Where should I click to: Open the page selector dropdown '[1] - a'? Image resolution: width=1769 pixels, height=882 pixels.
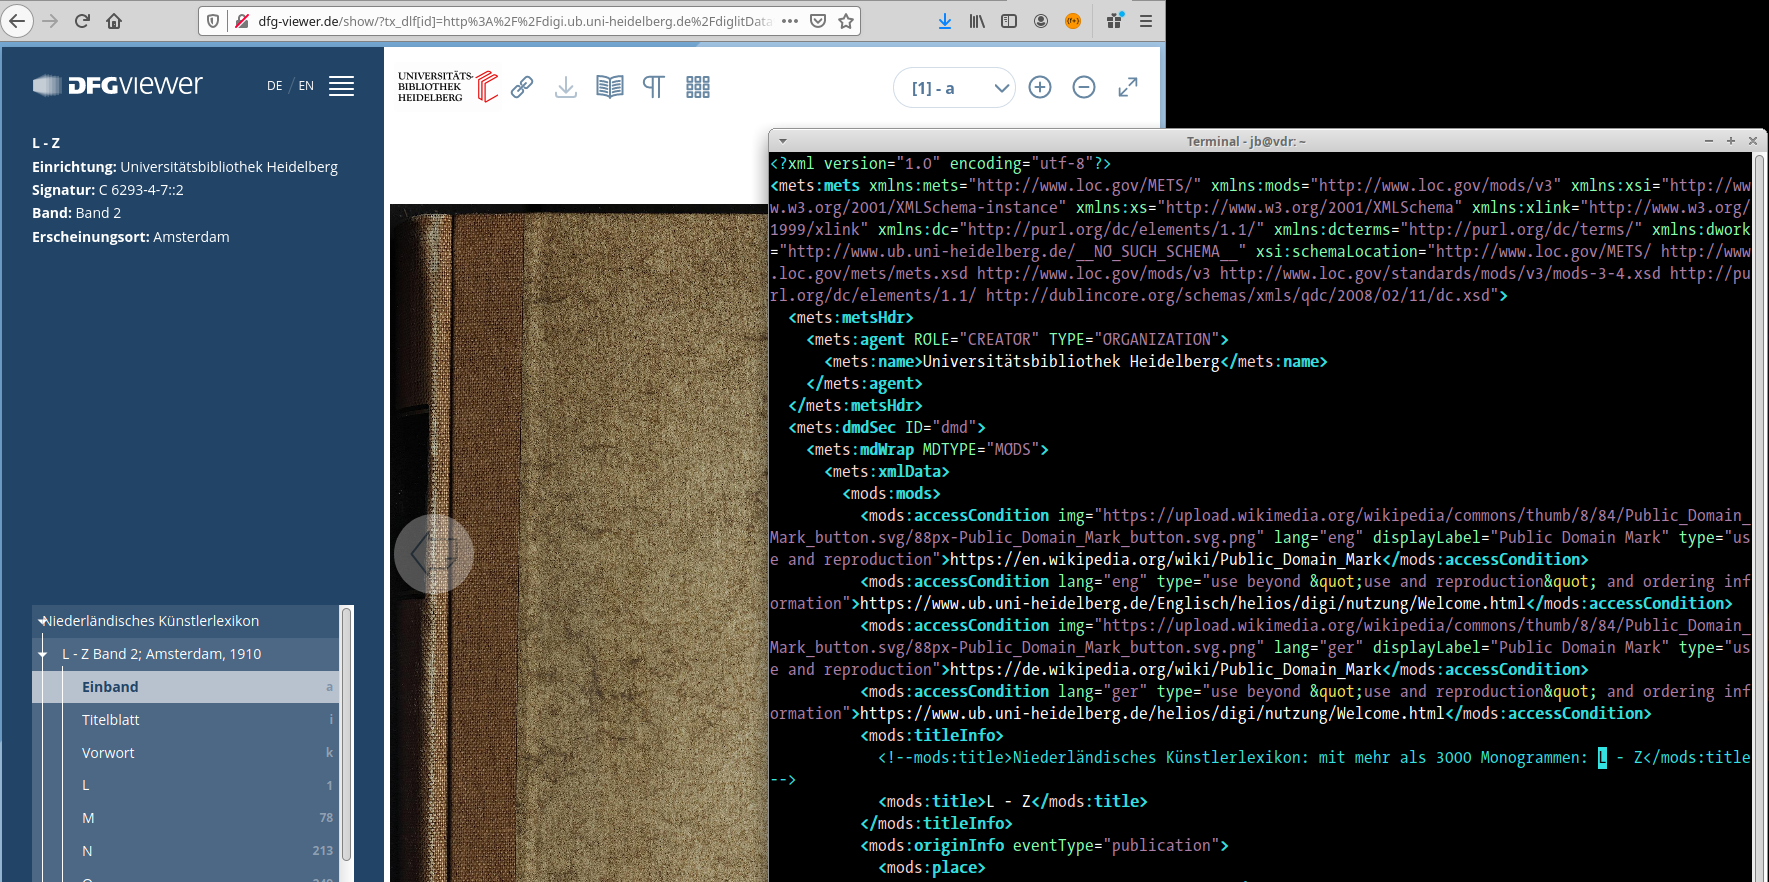tap(955, 88)
